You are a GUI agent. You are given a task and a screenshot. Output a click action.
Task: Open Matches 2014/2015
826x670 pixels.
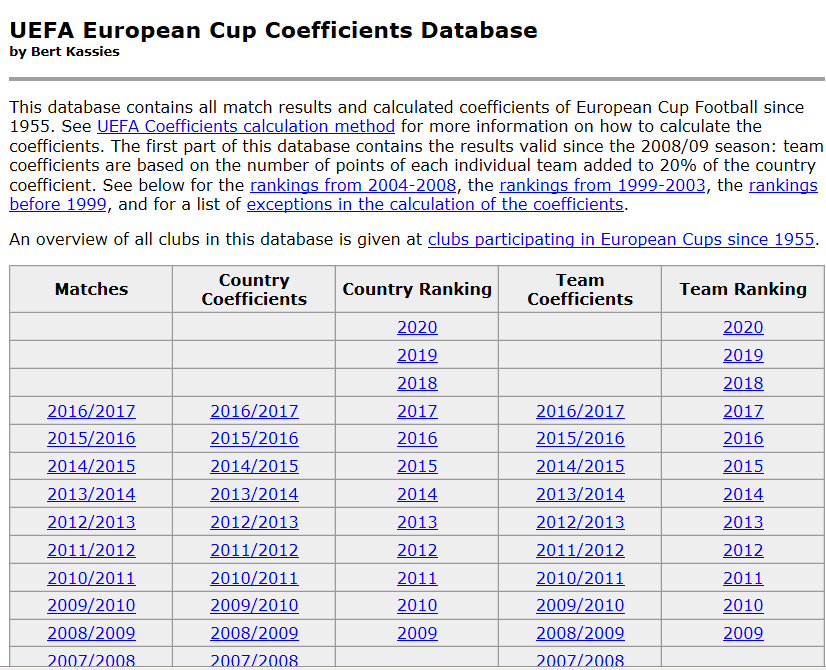pyautogui.click(x=92, y=466)
